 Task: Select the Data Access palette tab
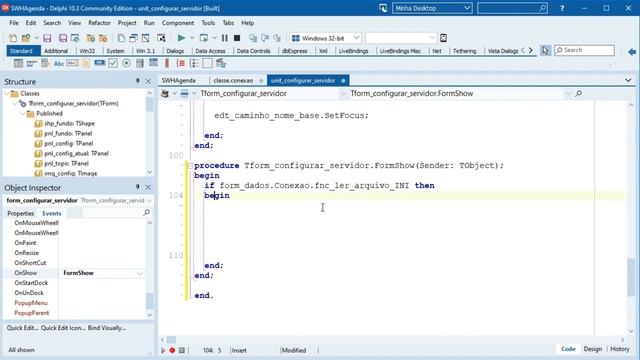point(210,51)
